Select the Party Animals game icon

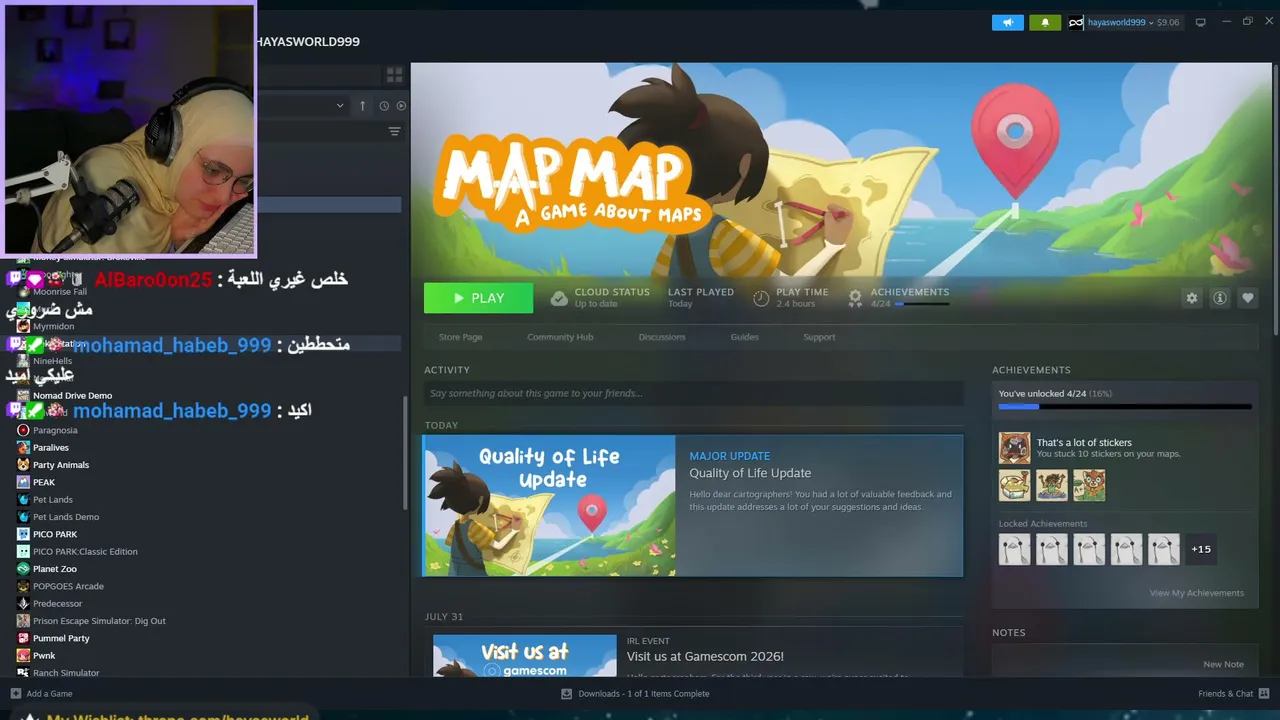23,465
